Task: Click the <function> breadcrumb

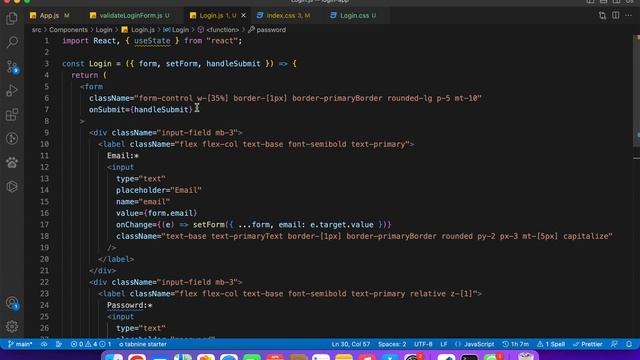Action: tap(218, 30)
